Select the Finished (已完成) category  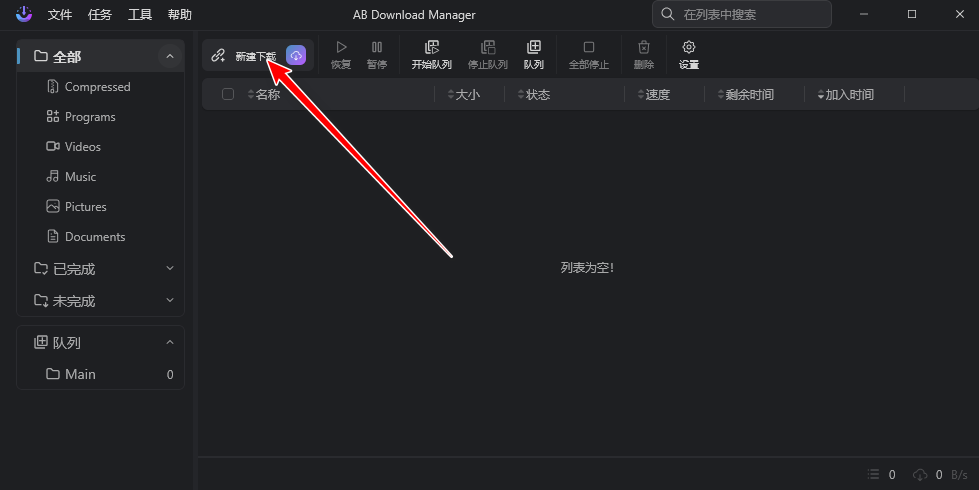click(101, 268)
